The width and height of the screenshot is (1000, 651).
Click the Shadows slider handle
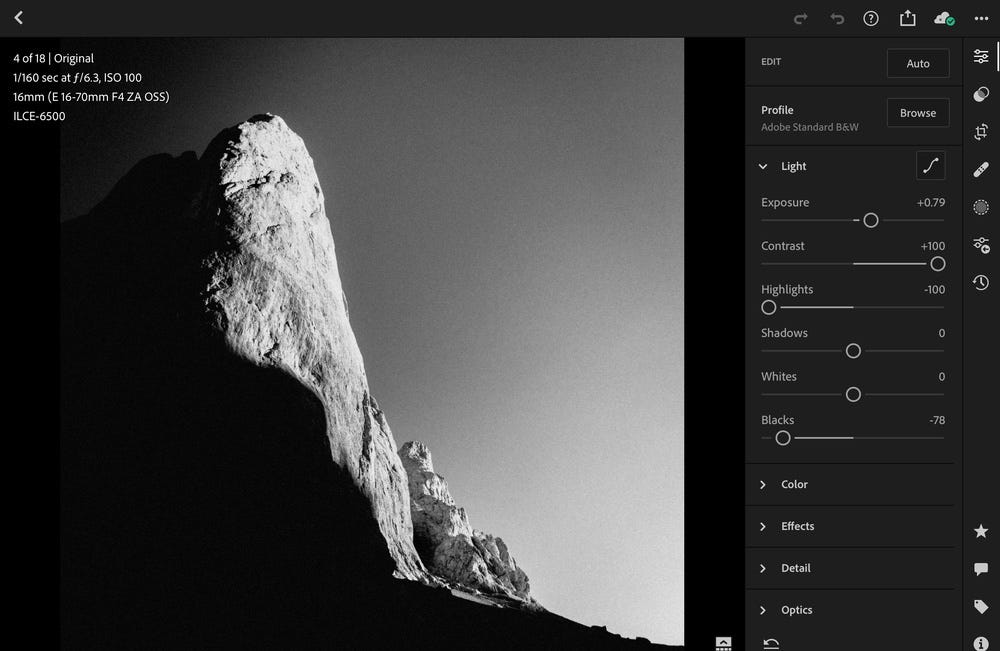tap(853, 351)
